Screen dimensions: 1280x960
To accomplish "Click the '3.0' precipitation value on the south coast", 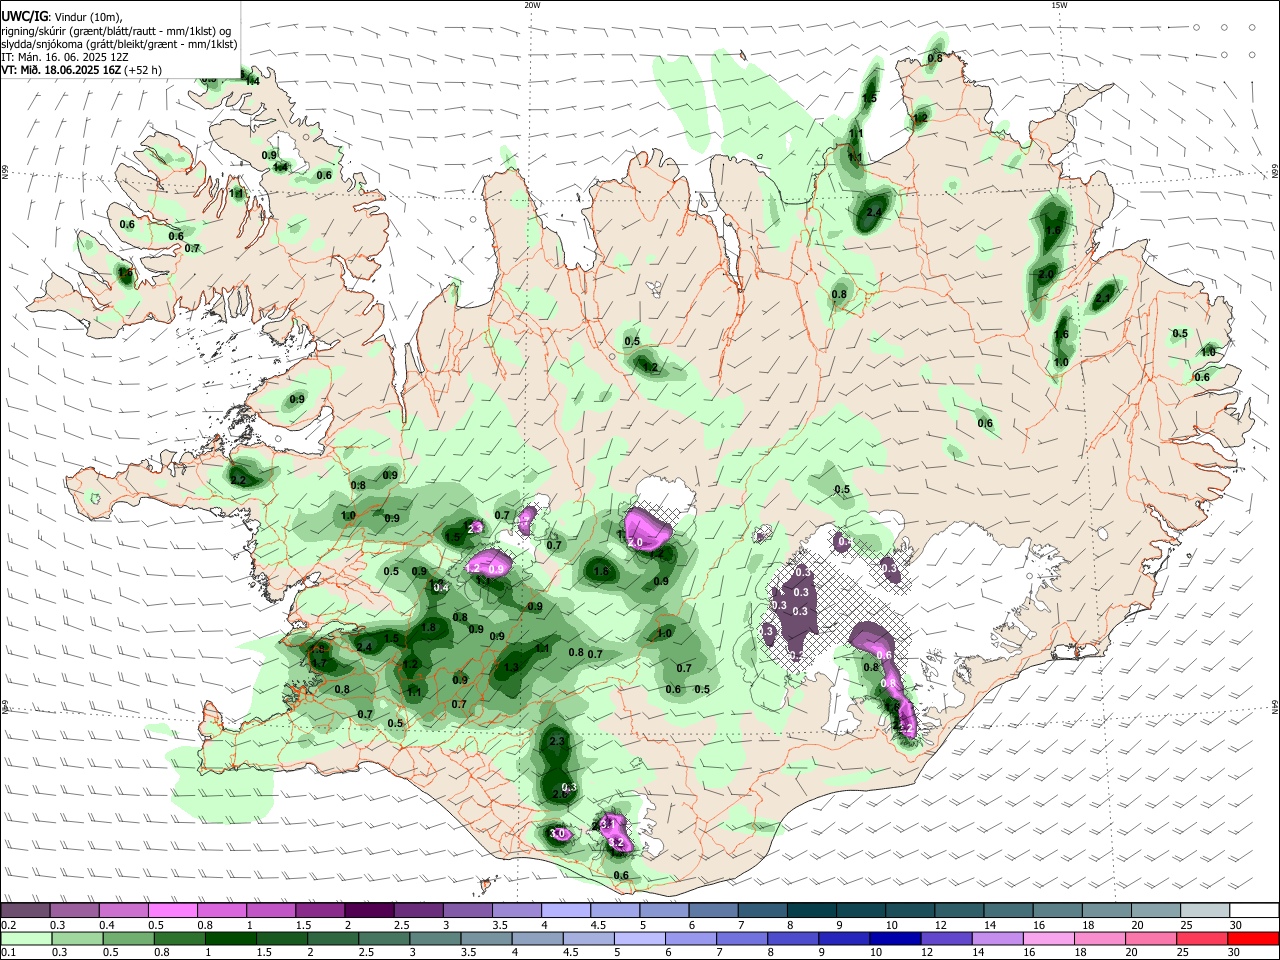I will [558, 834].
